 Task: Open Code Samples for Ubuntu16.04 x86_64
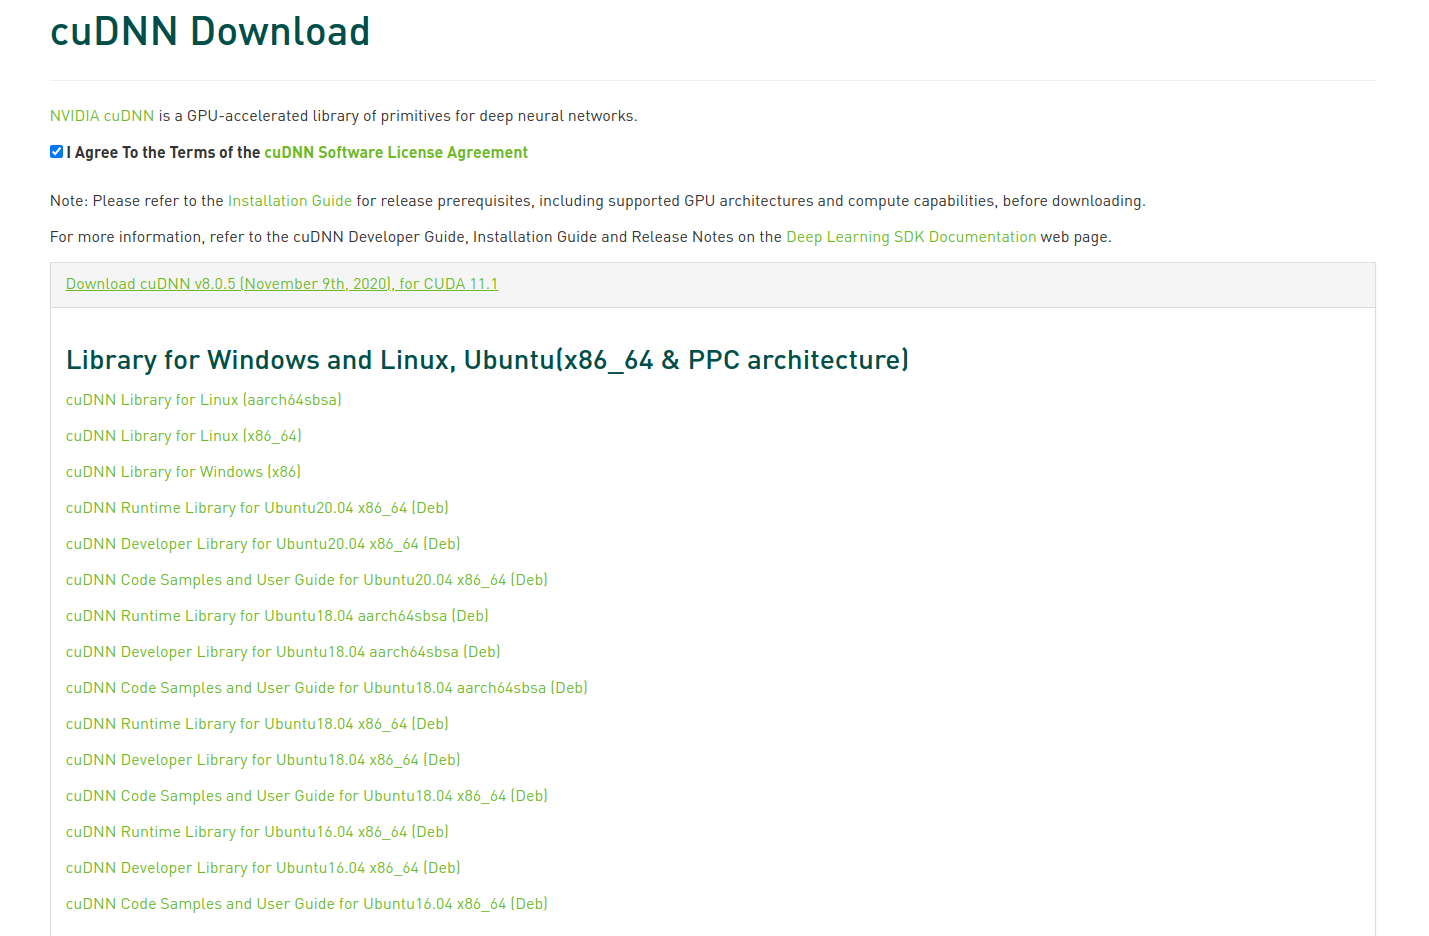point(306,903)
